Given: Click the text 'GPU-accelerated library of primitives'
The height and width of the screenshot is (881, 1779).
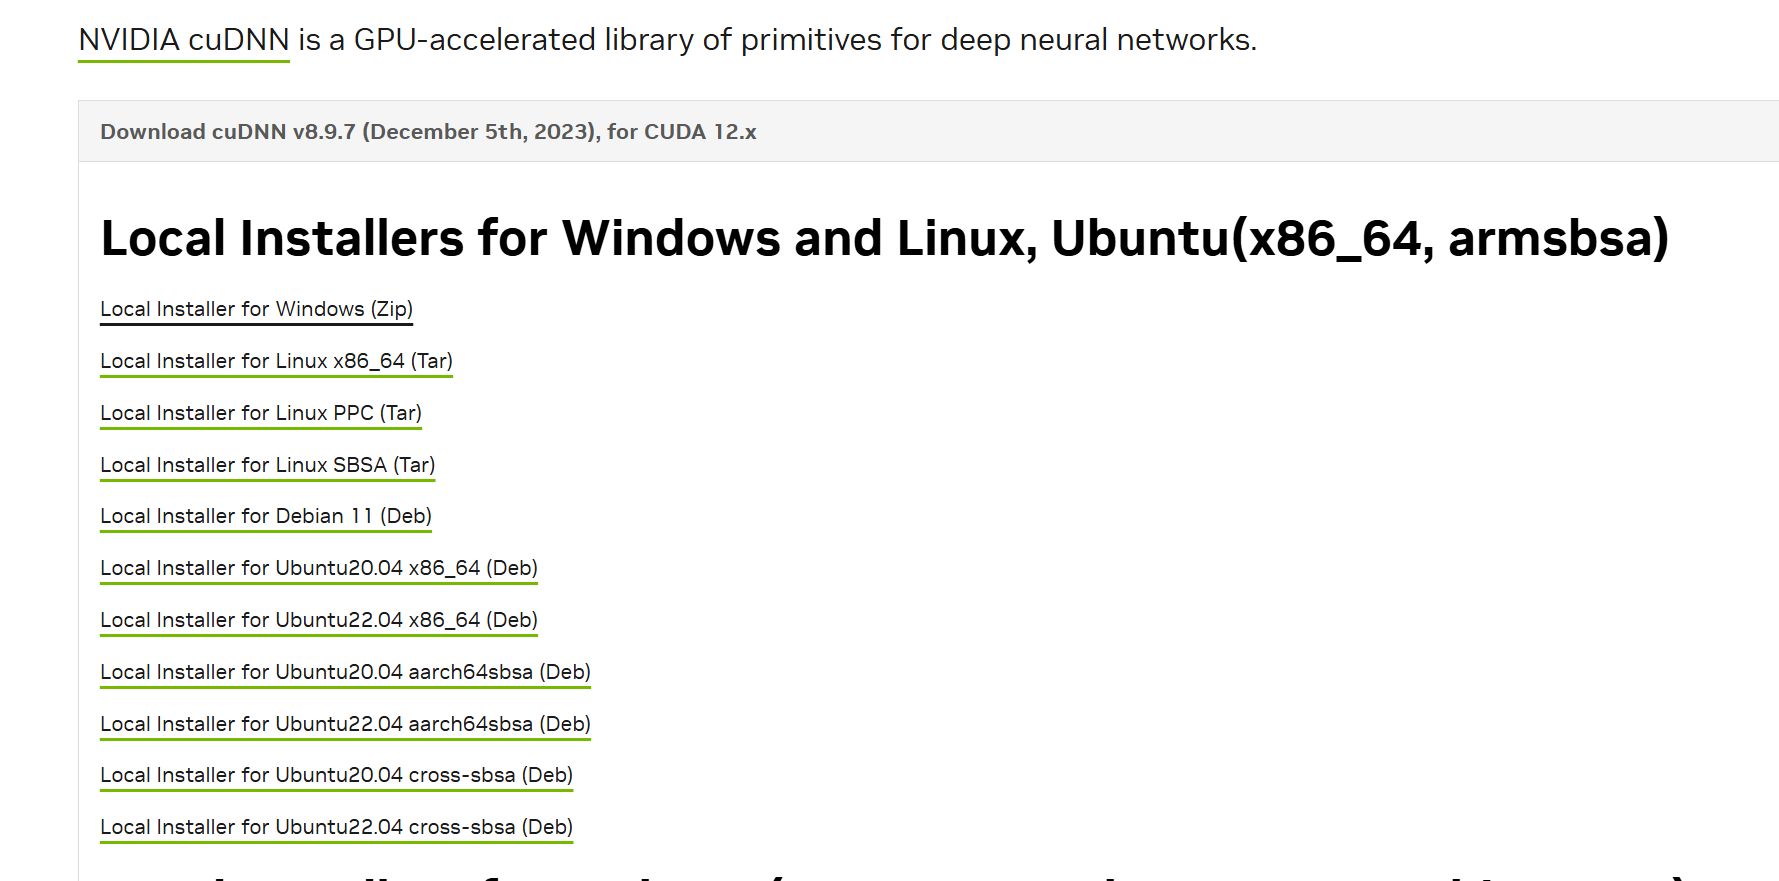Looking at the screenshot, I should [x=618, y=40].
